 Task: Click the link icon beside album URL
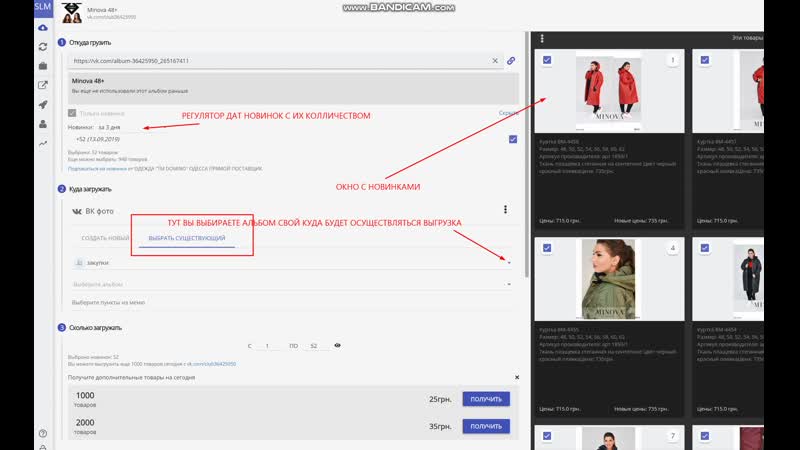(511, 61)
